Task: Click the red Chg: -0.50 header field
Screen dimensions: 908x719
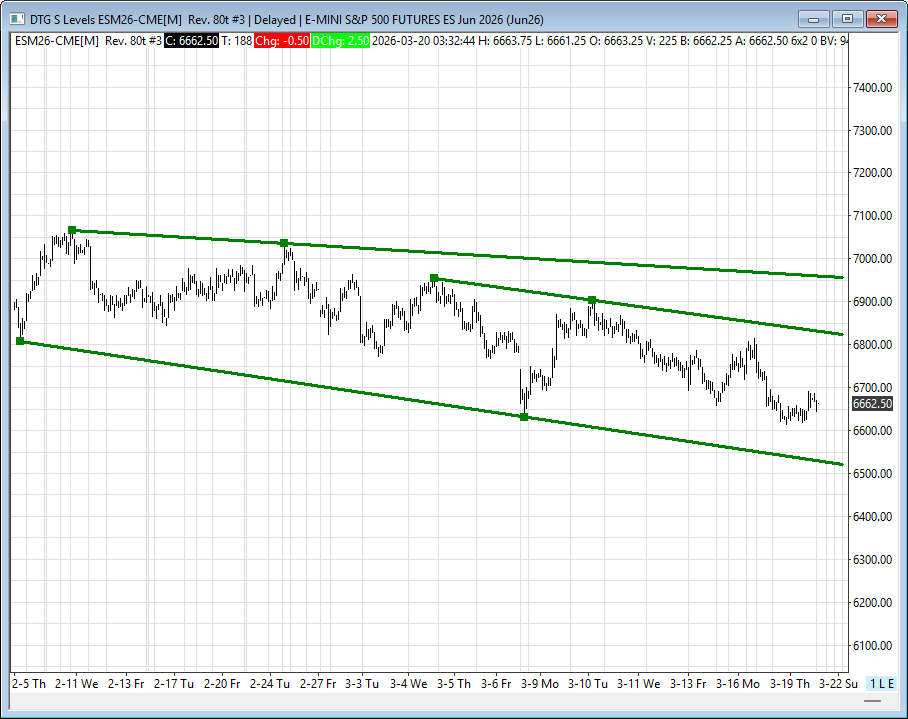Action: coord(281,40)
